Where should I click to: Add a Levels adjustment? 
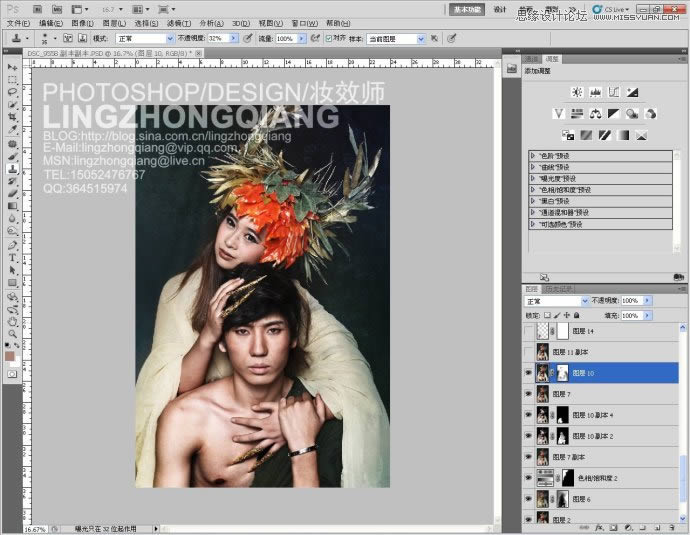coord(595,92)
